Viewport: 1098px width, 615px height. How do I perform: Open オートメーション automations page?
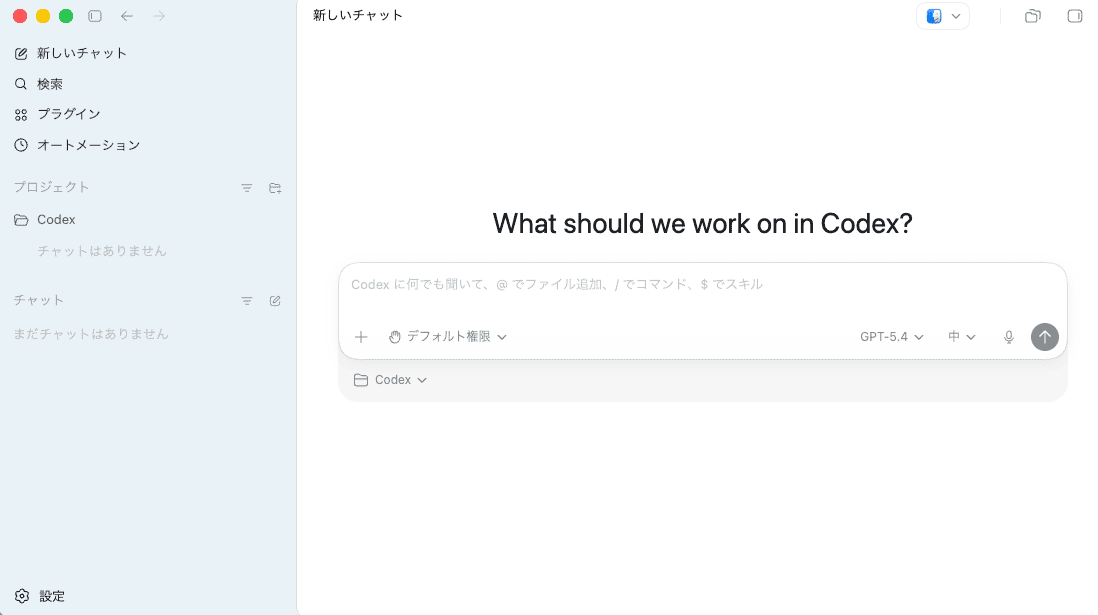[x=77, y=145]
